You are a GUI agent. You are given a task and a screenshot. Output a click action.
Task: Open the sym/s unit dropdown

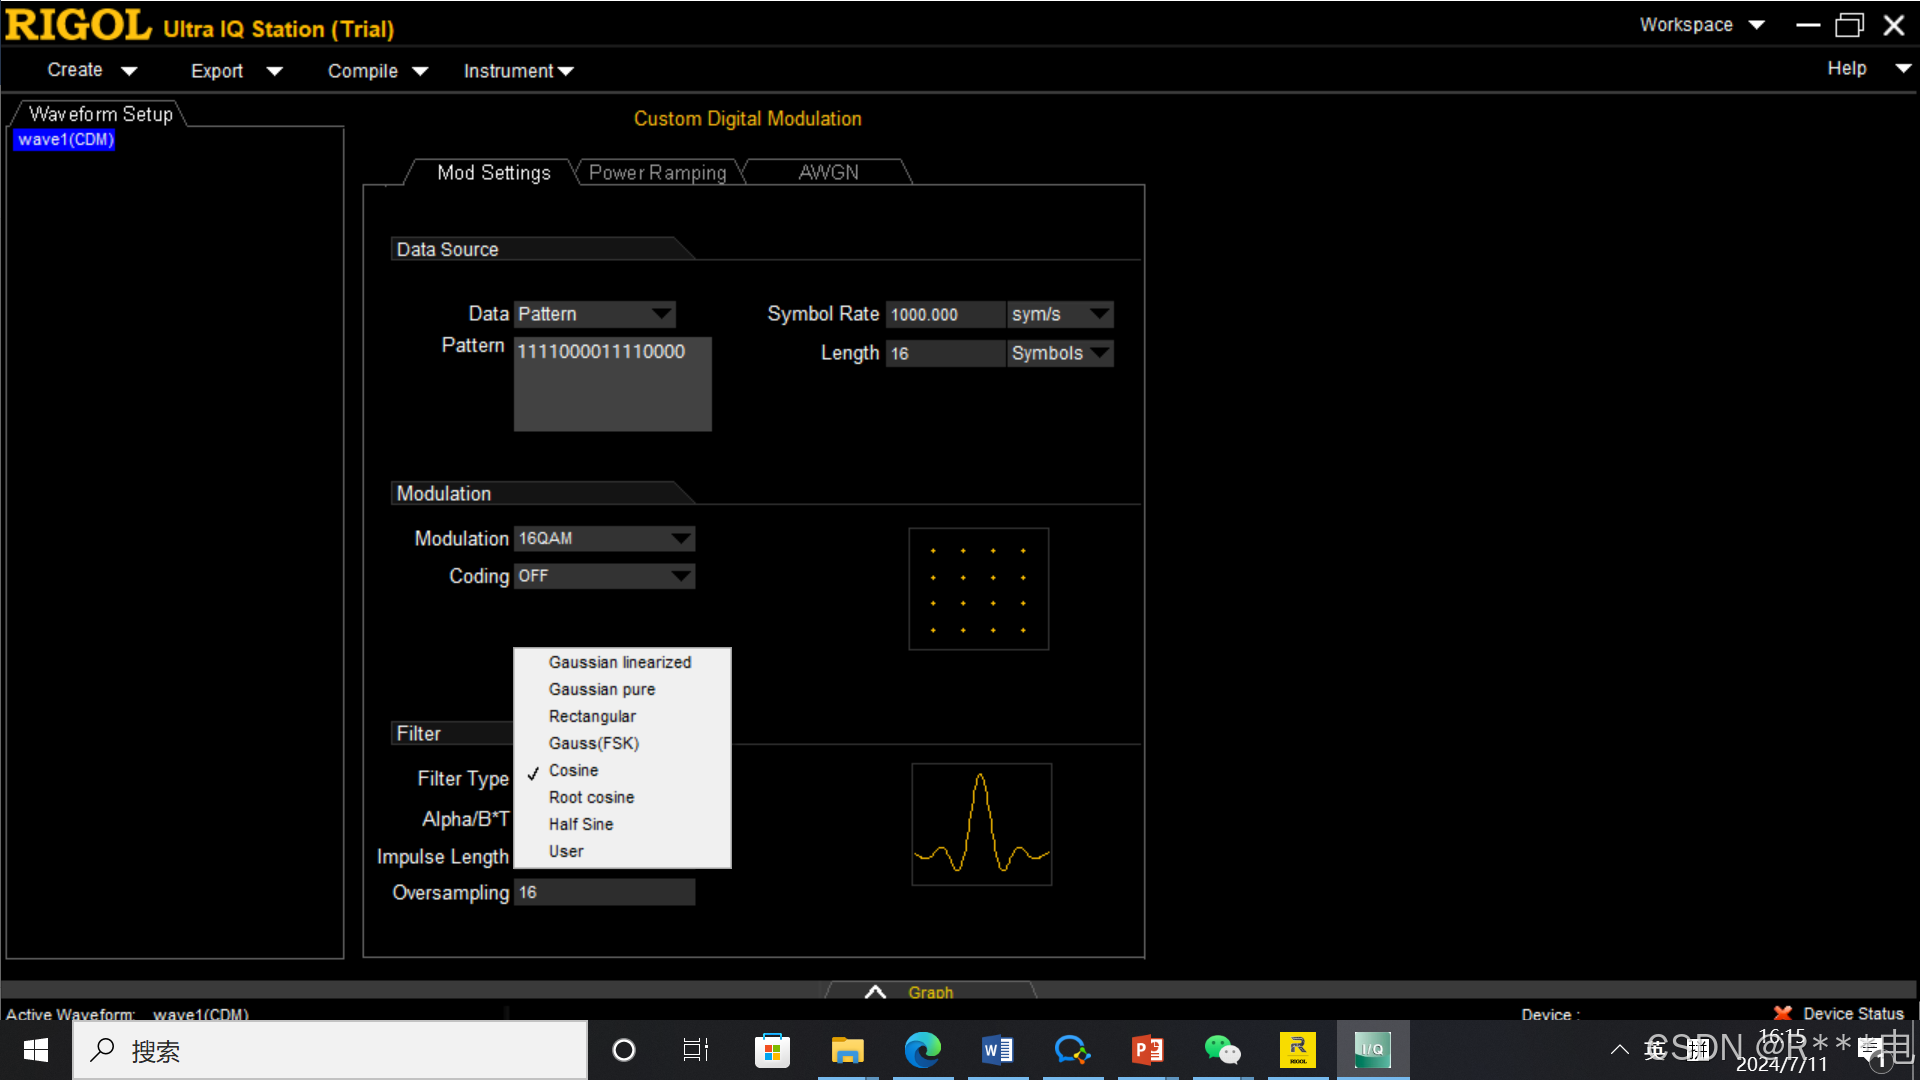(x=1059, y=314)
